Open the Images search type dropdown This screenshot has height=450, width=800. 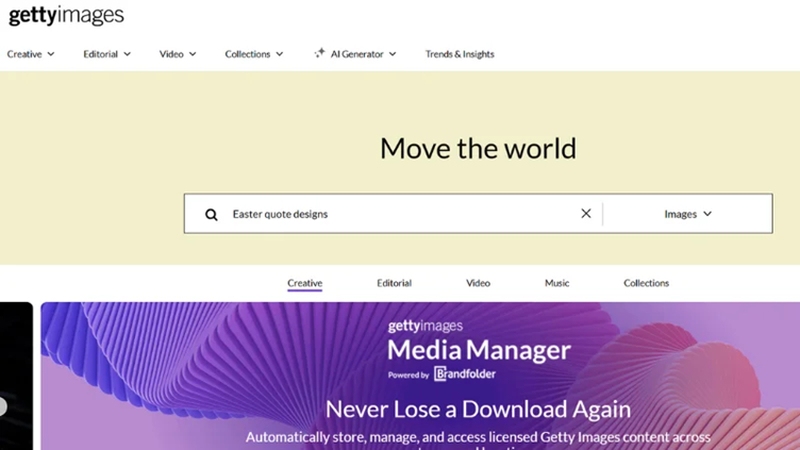pos(688,214)
